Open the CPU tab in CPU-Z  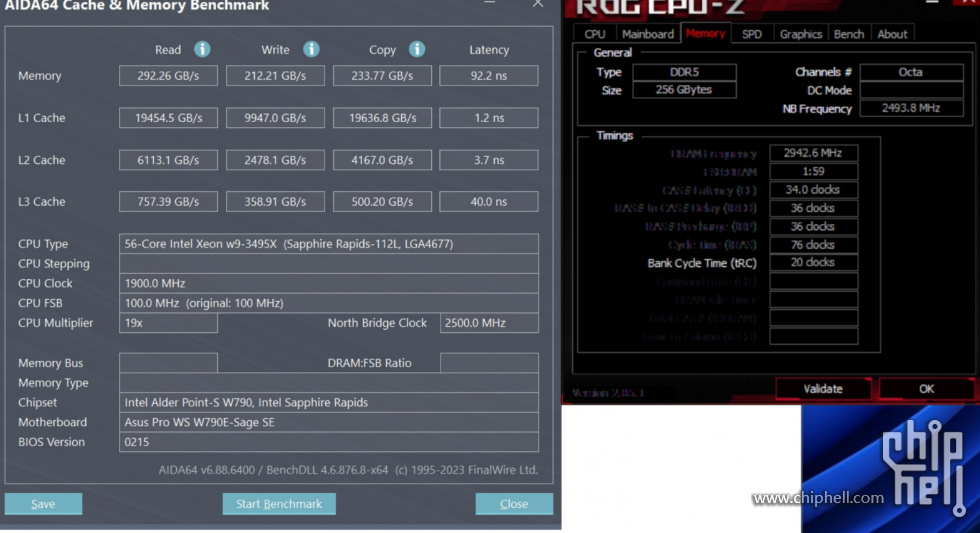pyautogui.click(x=594, y=34)
